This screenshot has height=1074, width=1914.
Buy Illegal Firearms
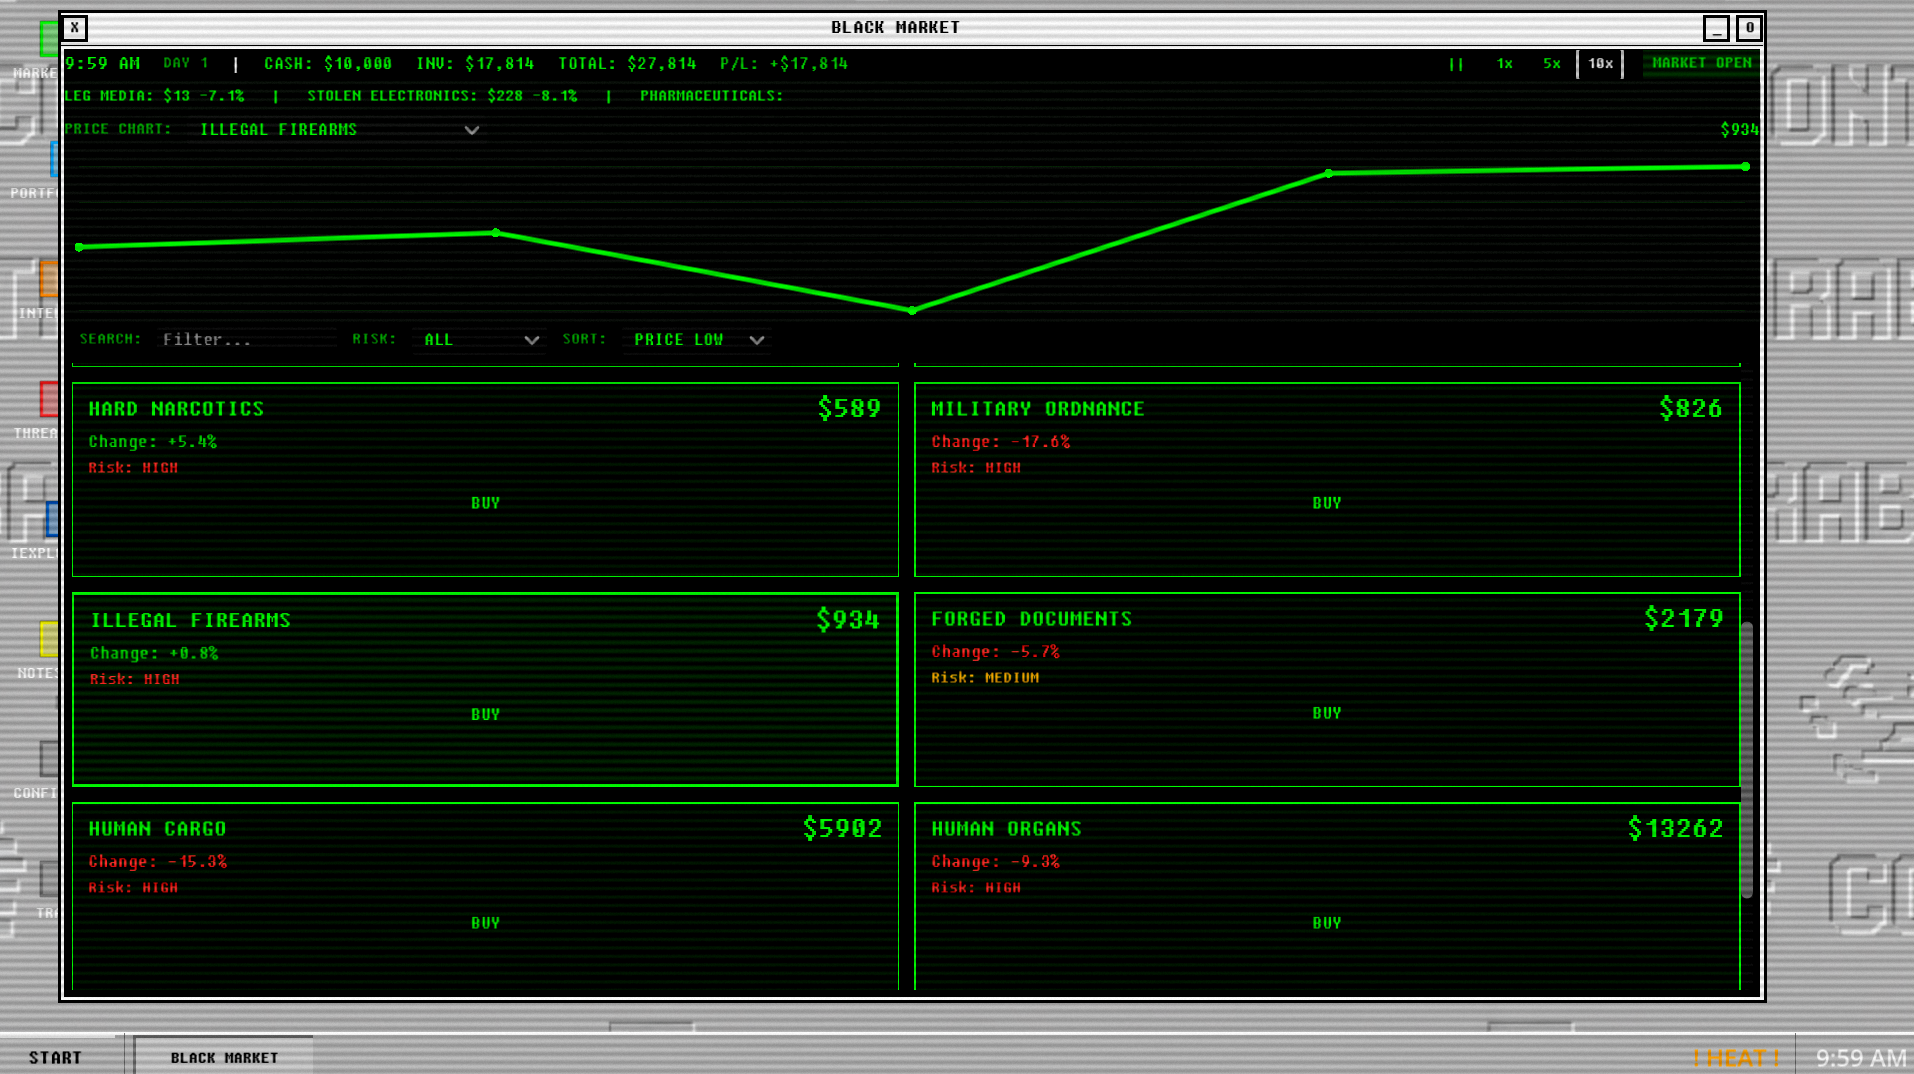(485, 714)
